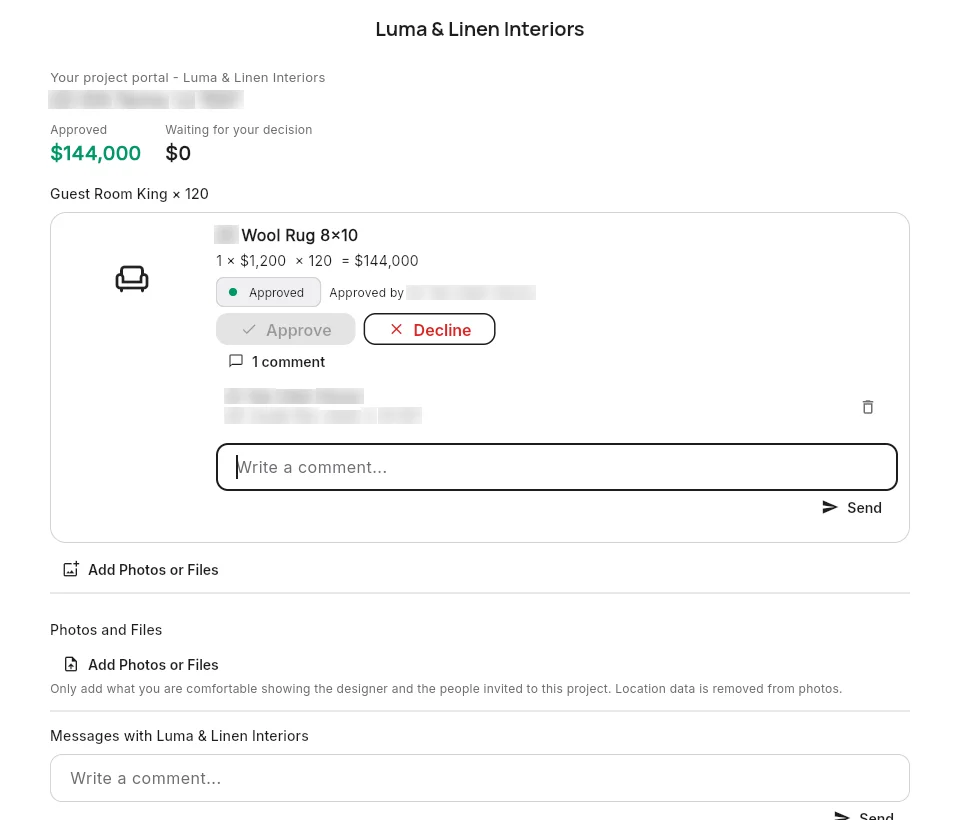Click the add-image icon below the rug card

click(71, 570)
